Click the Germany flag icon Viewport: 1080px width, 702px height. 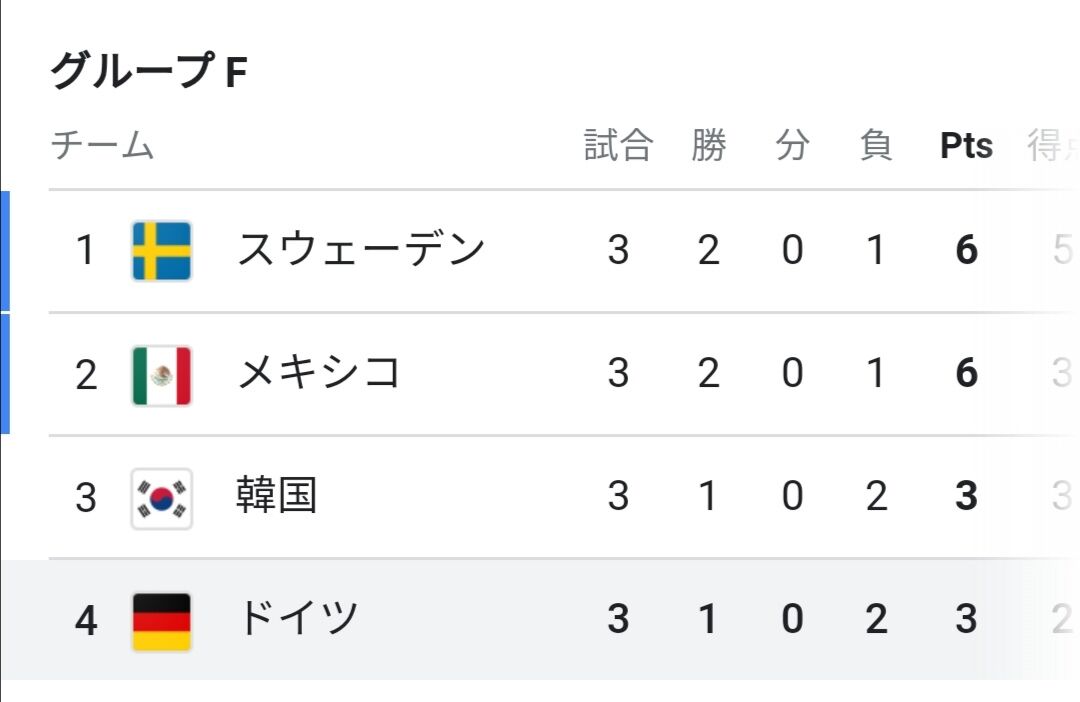[x=161, y=622]
